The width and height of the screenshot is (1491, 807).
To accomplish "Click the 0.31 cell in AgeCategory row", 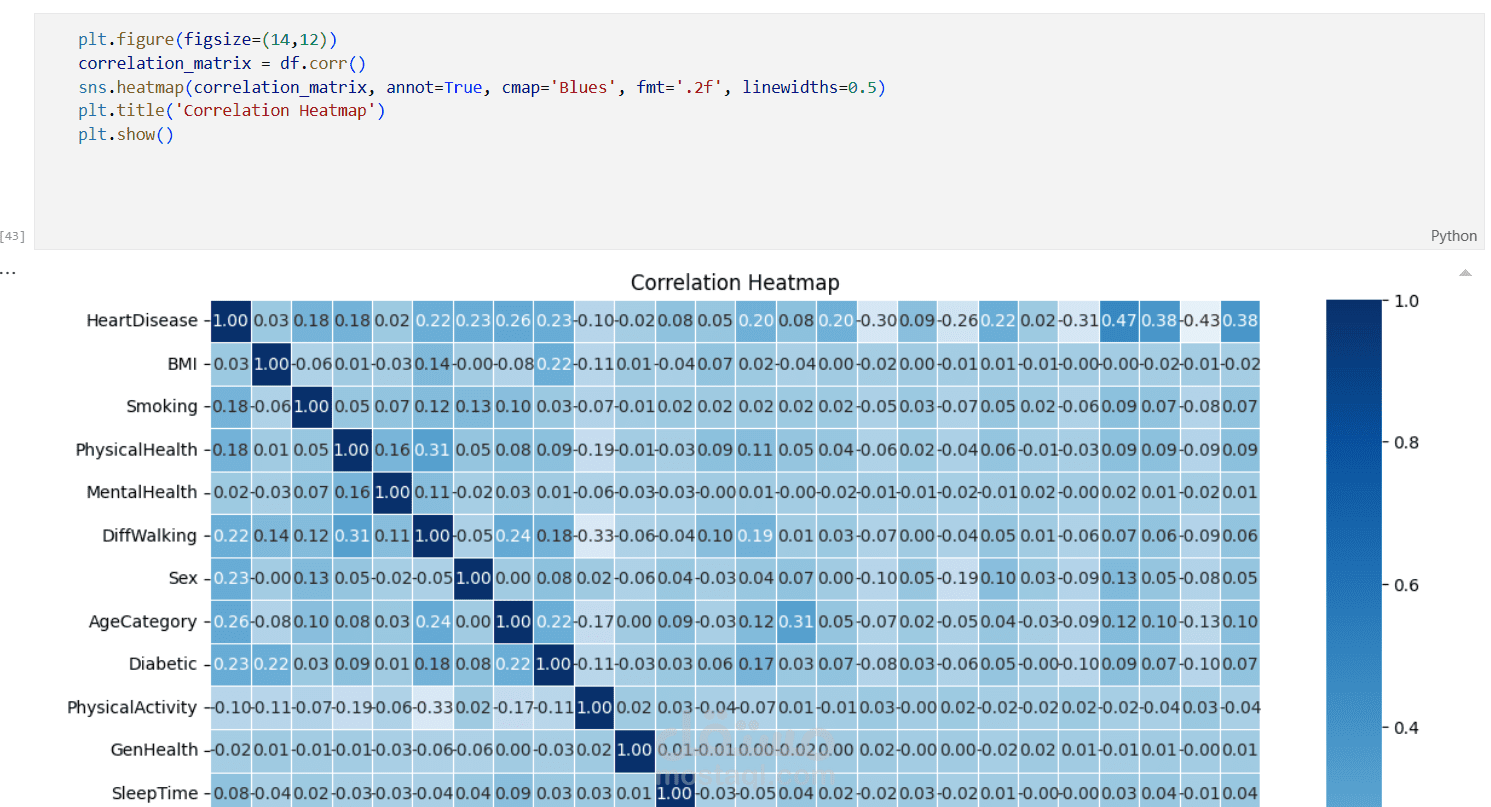I will click(x=796, y=622).
